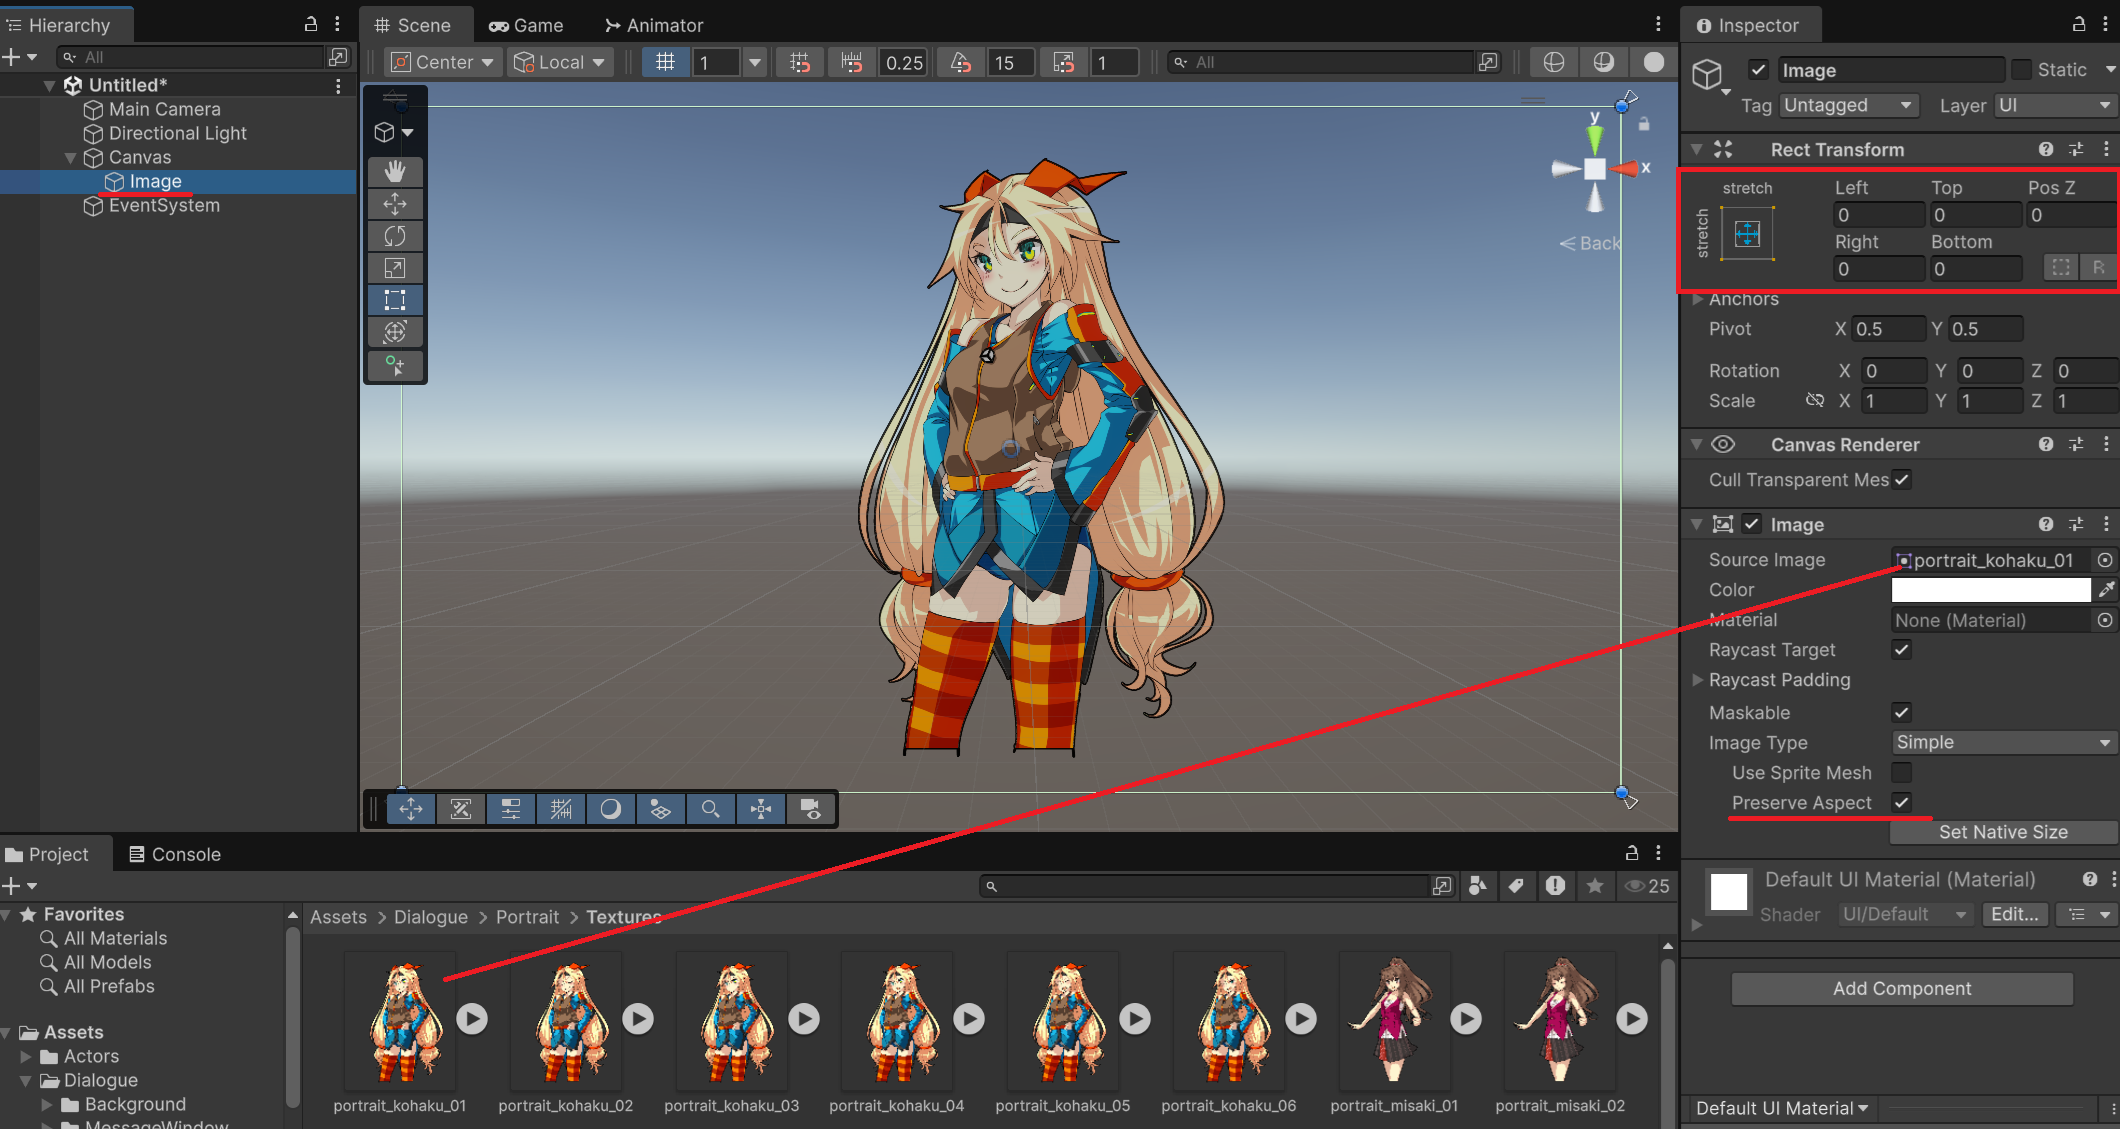Click the anchor presets stretch icon

(1747, 234)
